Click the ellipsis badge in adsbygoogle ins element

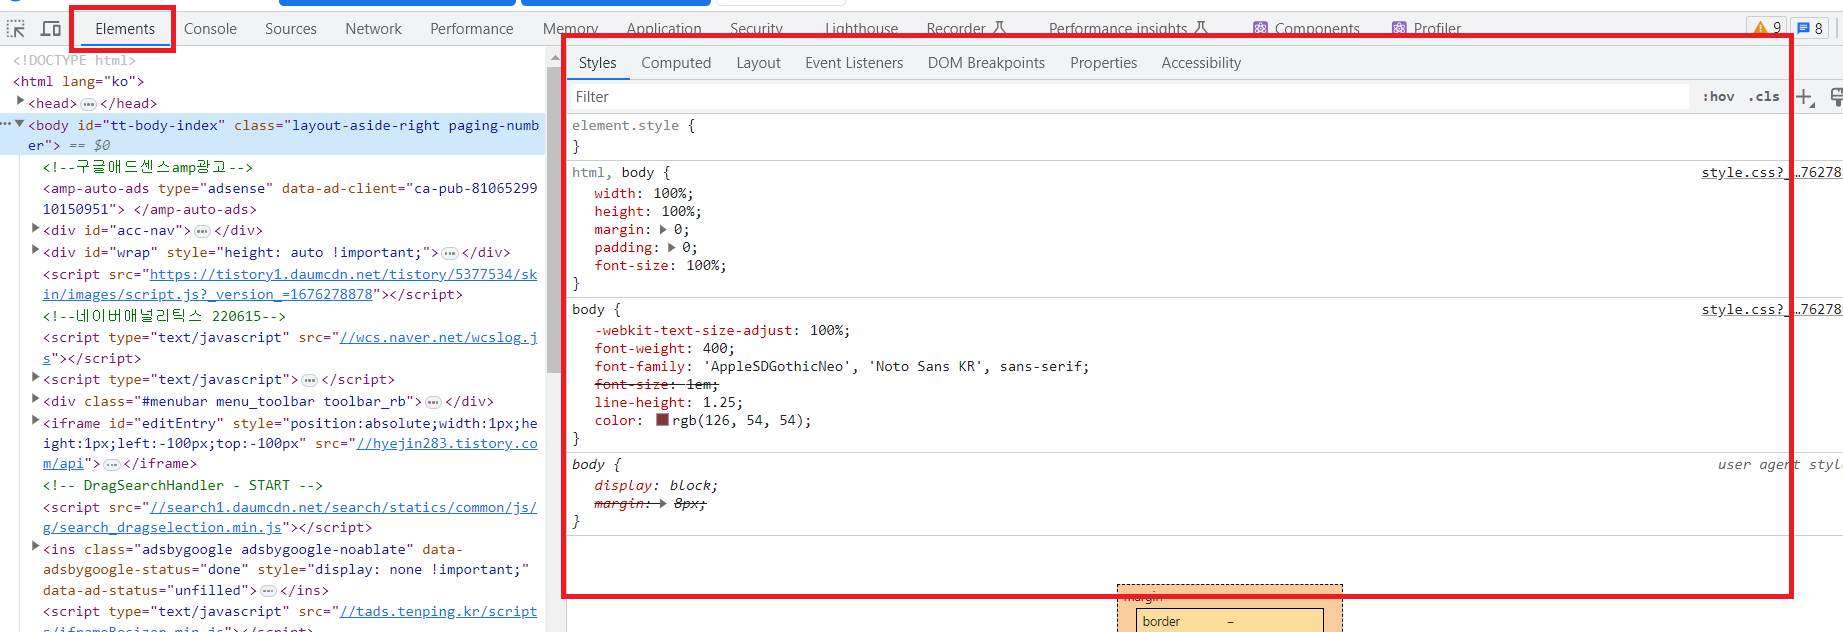[x=268, y=591]
